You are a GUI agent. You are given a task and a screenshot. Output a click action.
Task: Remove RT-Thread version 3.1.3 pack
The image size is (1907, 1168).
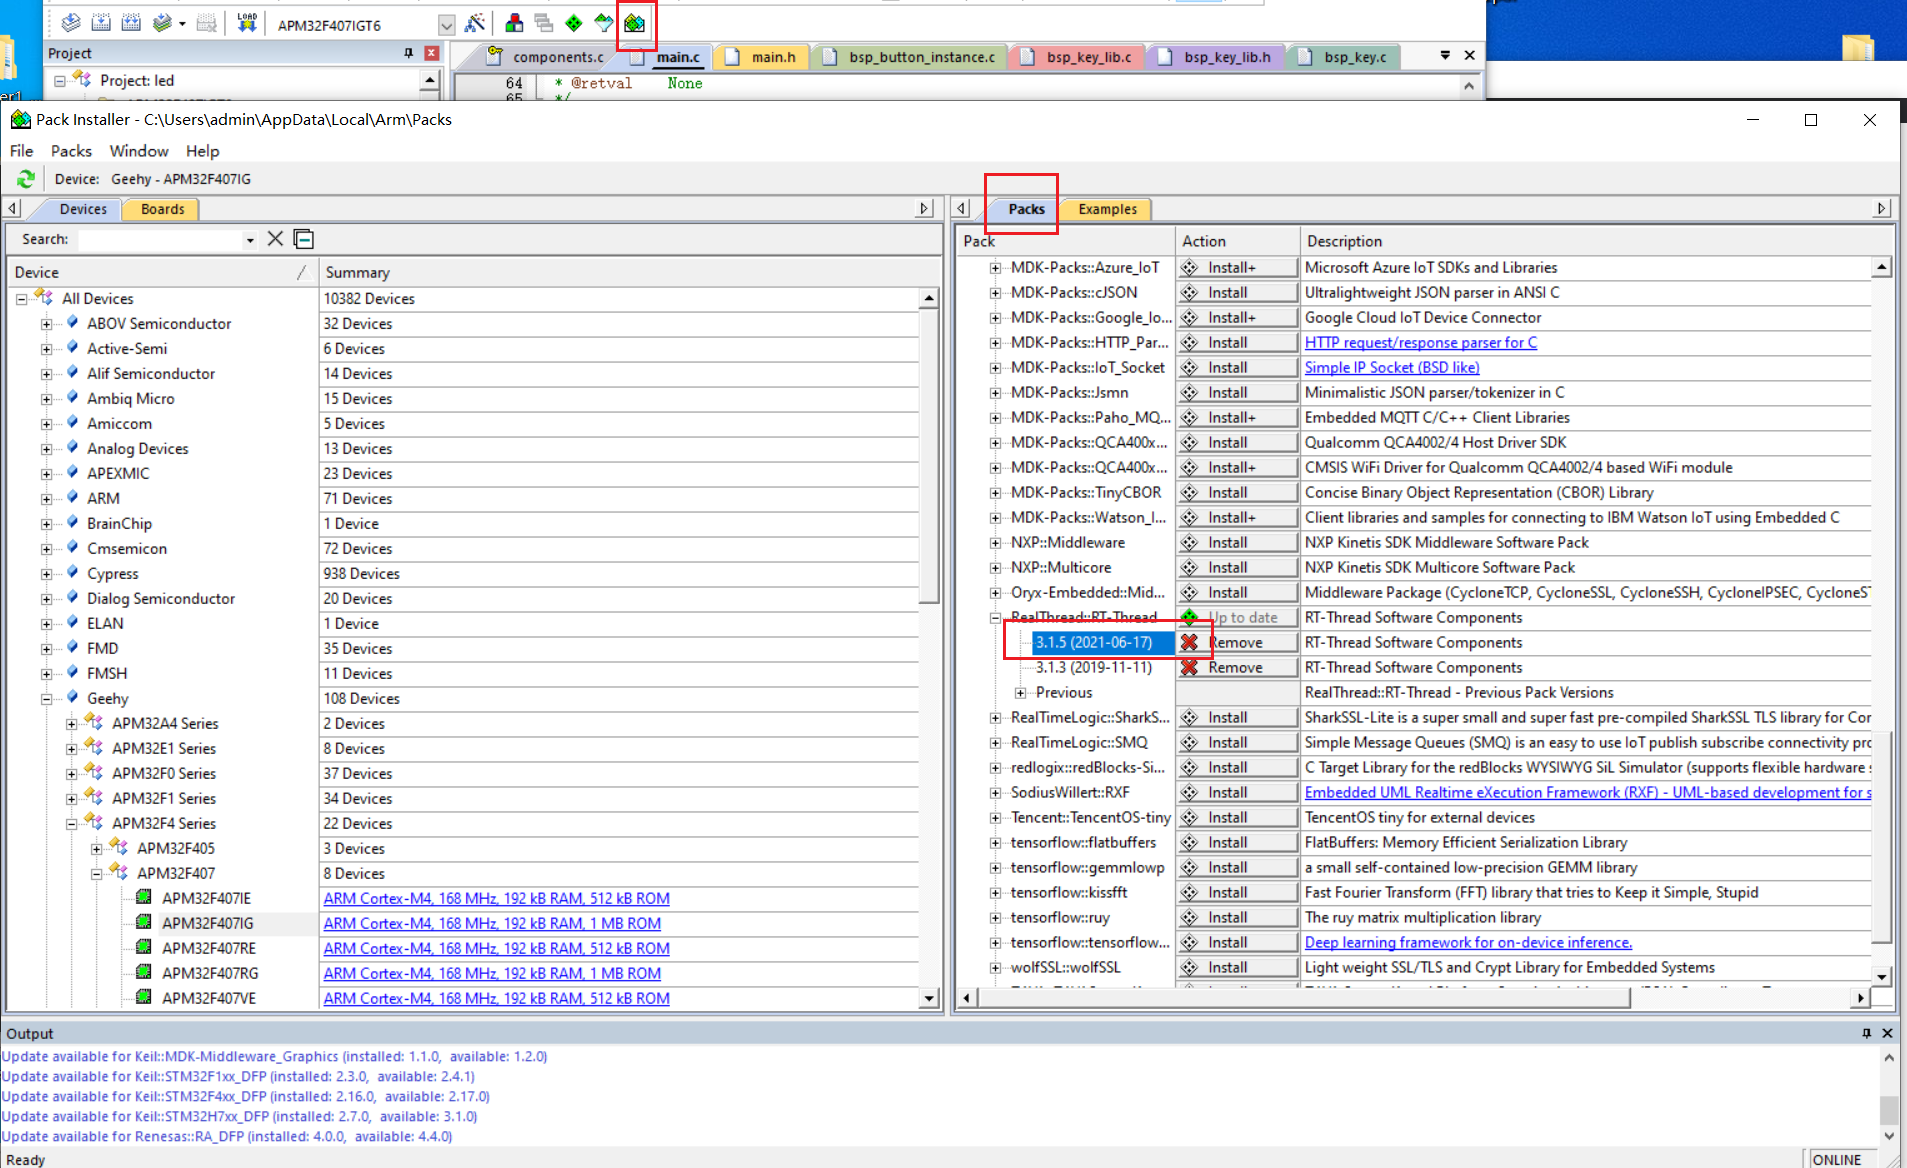tap(1237, 668)
